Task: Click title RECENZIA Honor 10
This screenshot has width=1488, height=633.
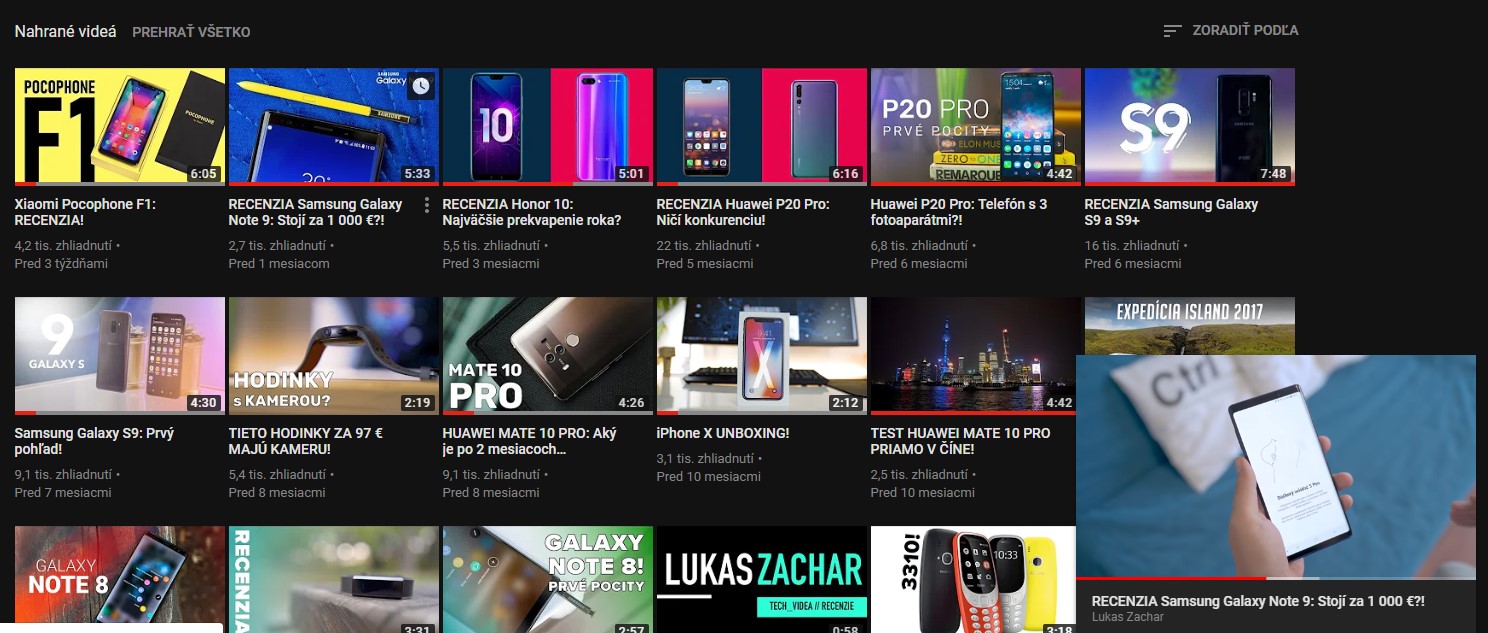Action: [532, 212]
